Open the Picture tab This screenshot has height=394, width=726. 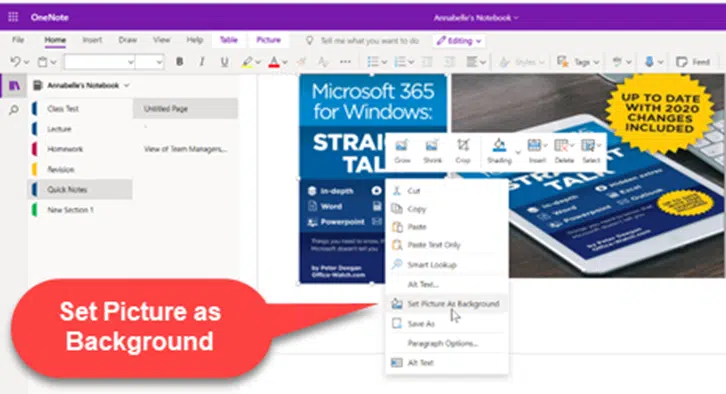pos(269,40)
